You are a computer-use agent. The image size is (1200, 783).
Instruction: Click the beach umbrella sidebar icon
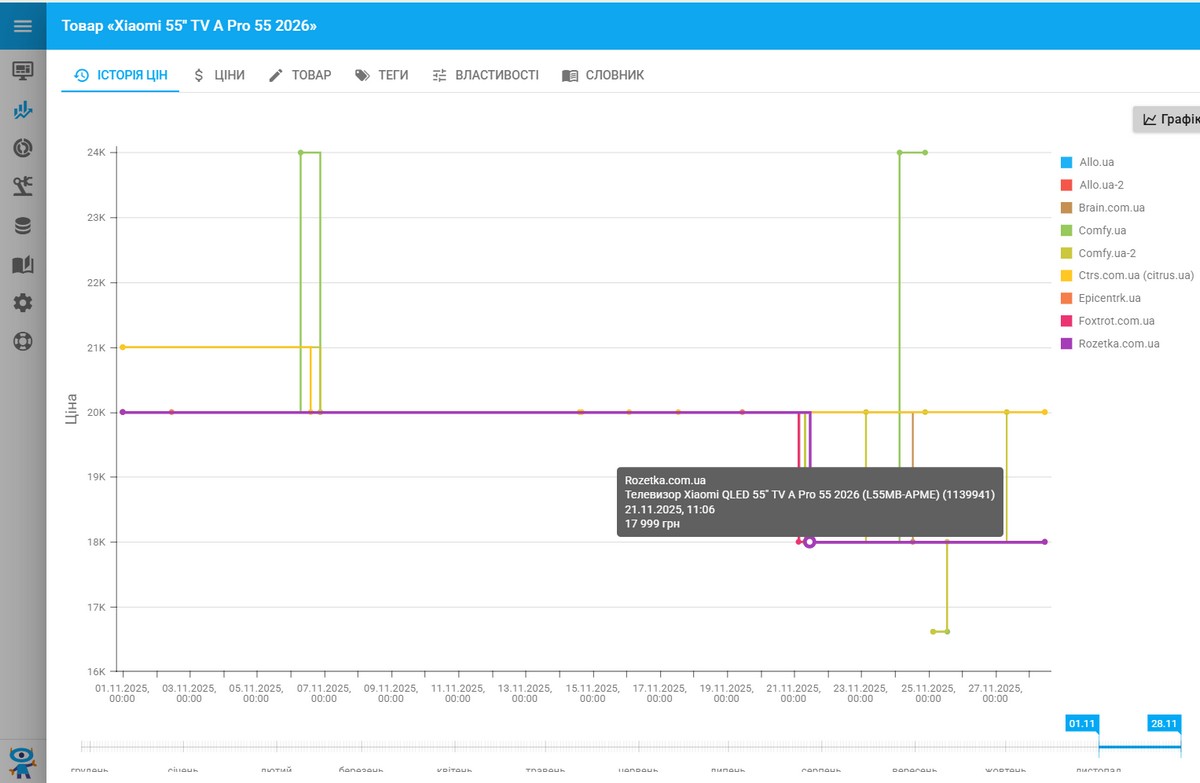click(22, 187)
